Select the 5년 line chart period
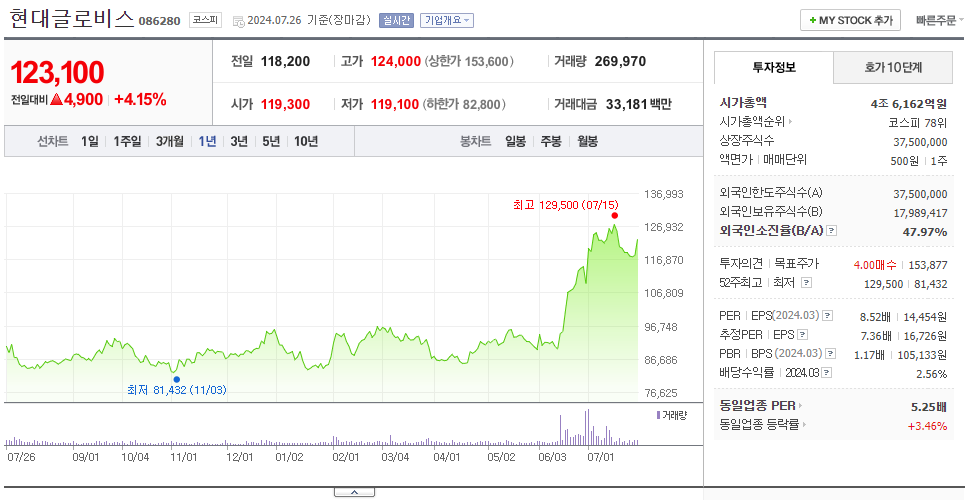This screenshot has height=500, width=968. [271, 141]
